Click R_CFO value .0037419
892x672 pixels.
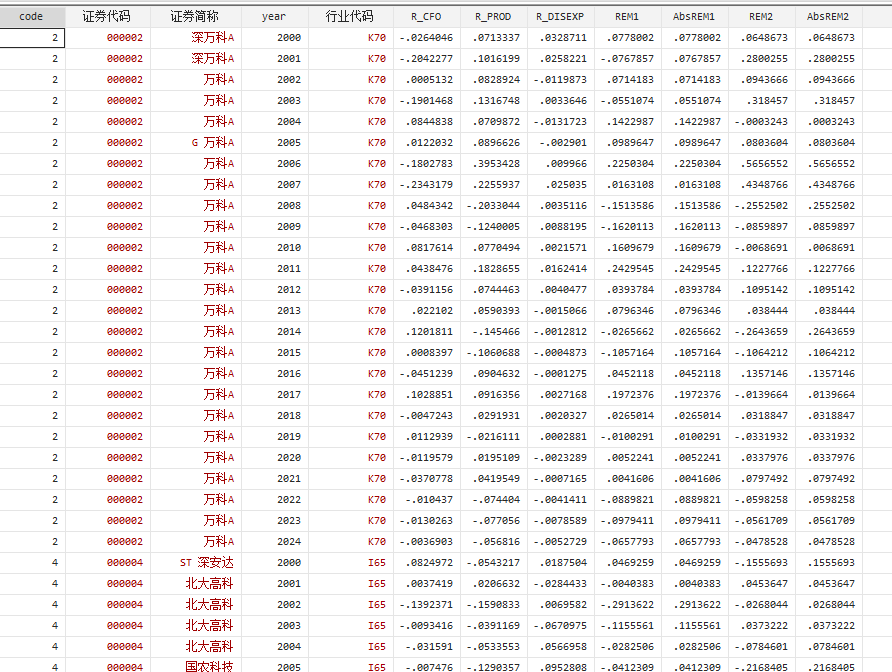point(429,584)
